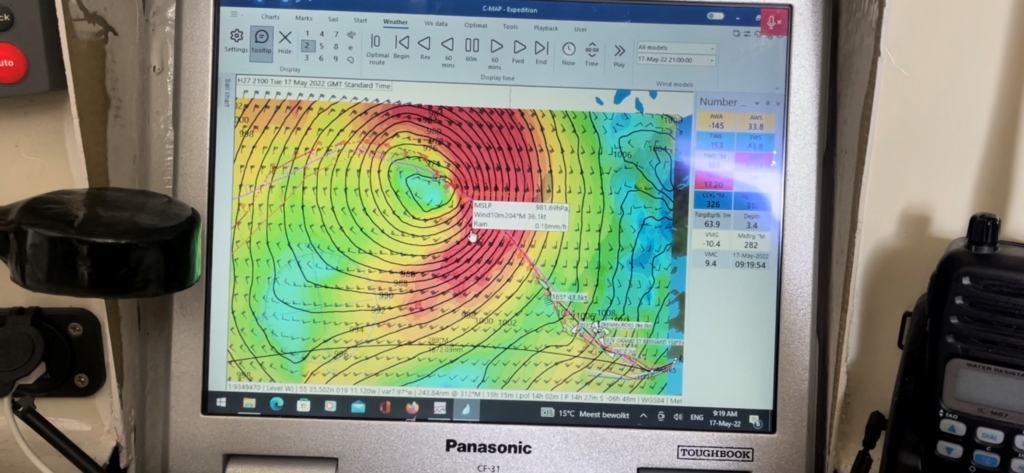
Task: Open File Explorer from the taskbar
Action: (249, 404)
